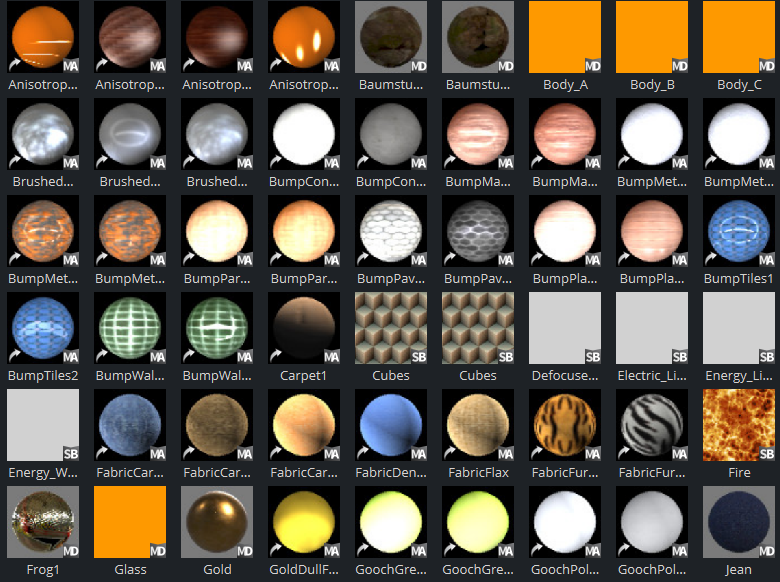This screenshot has height=582, width=780.
Task: Click the Body_B material thumbnail
Action: 652,37
